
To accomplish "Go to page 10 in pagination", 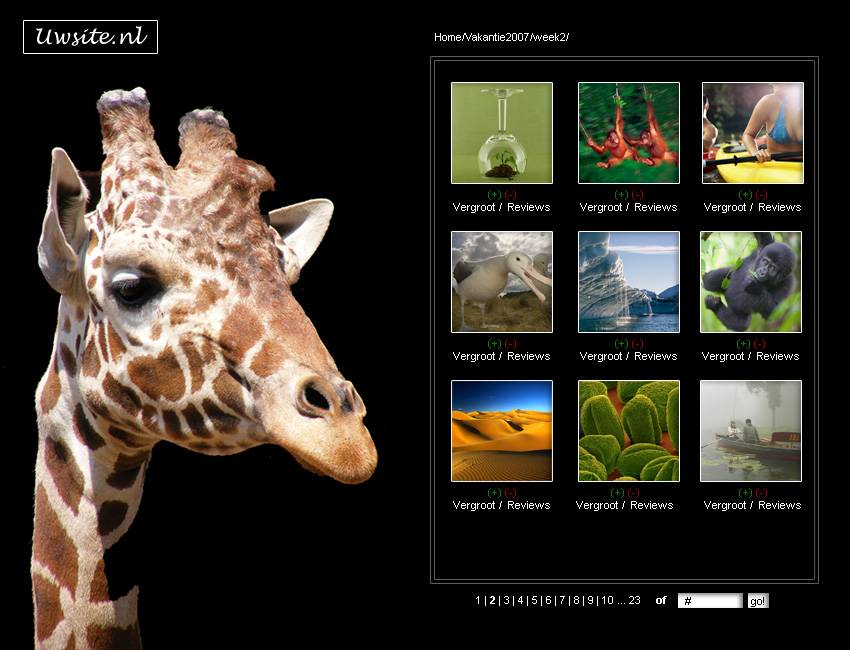I will (x=608, y=601).
